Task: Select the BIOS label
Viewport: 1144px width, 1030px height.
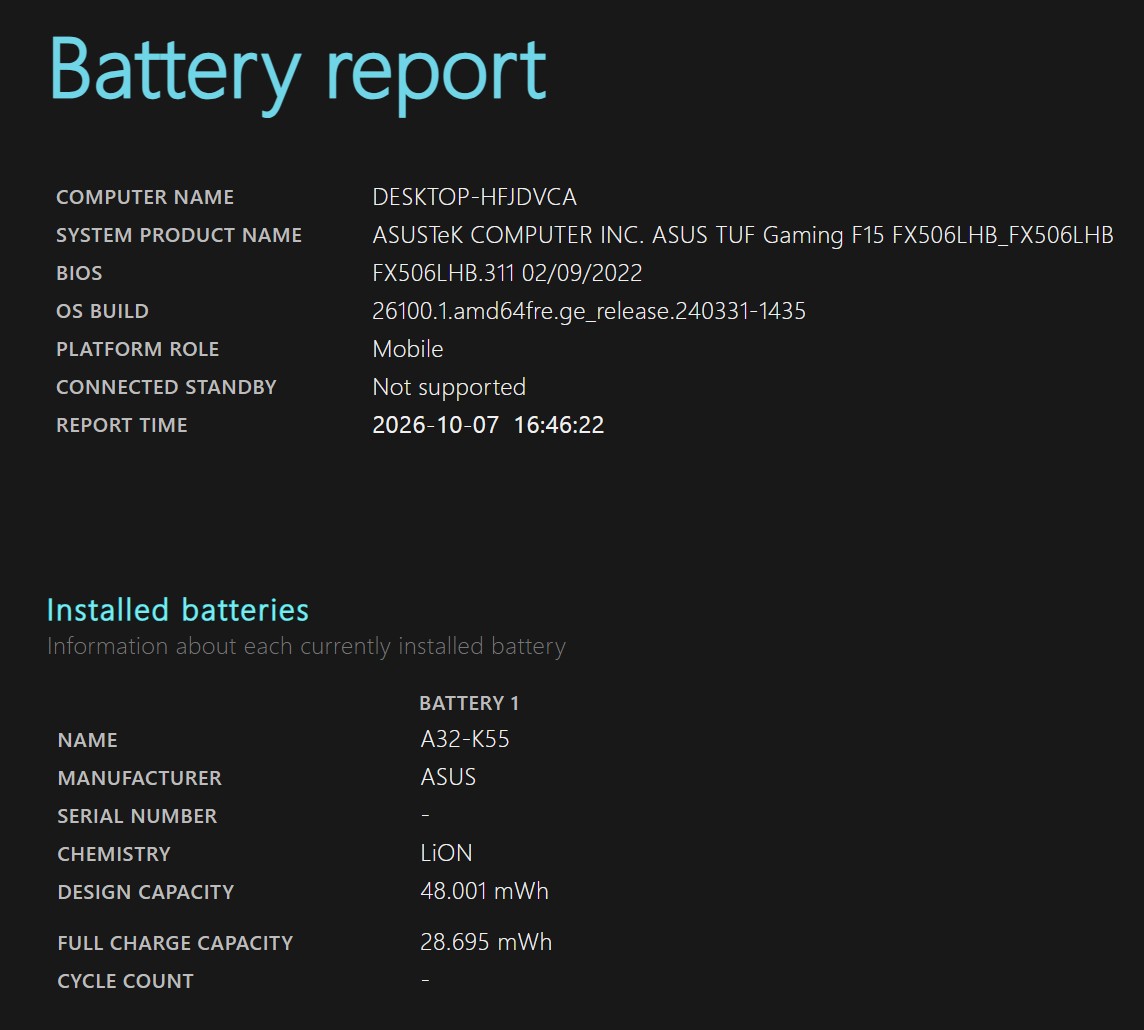Action: tap(80, 273)
